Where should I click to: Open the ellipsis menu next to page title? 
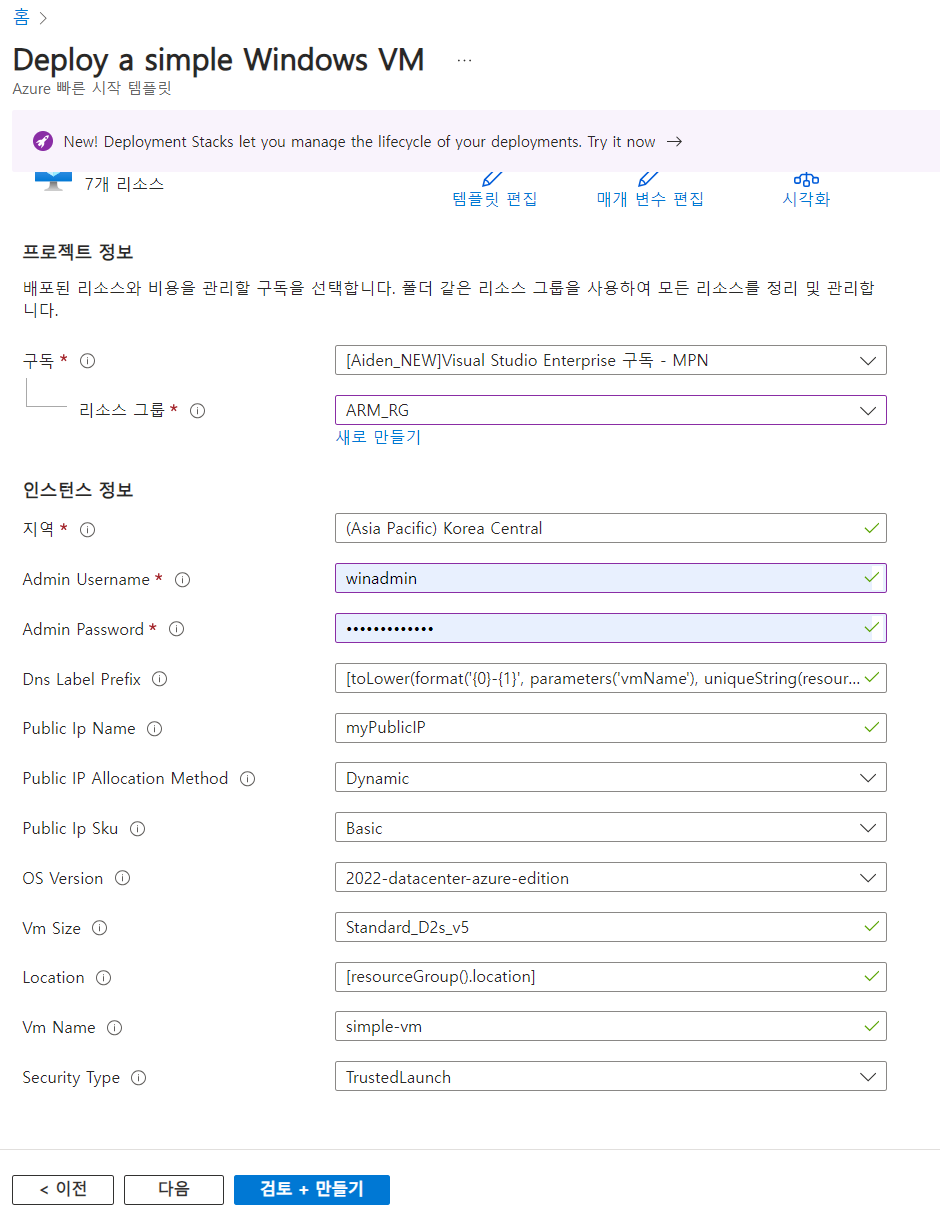464,60
